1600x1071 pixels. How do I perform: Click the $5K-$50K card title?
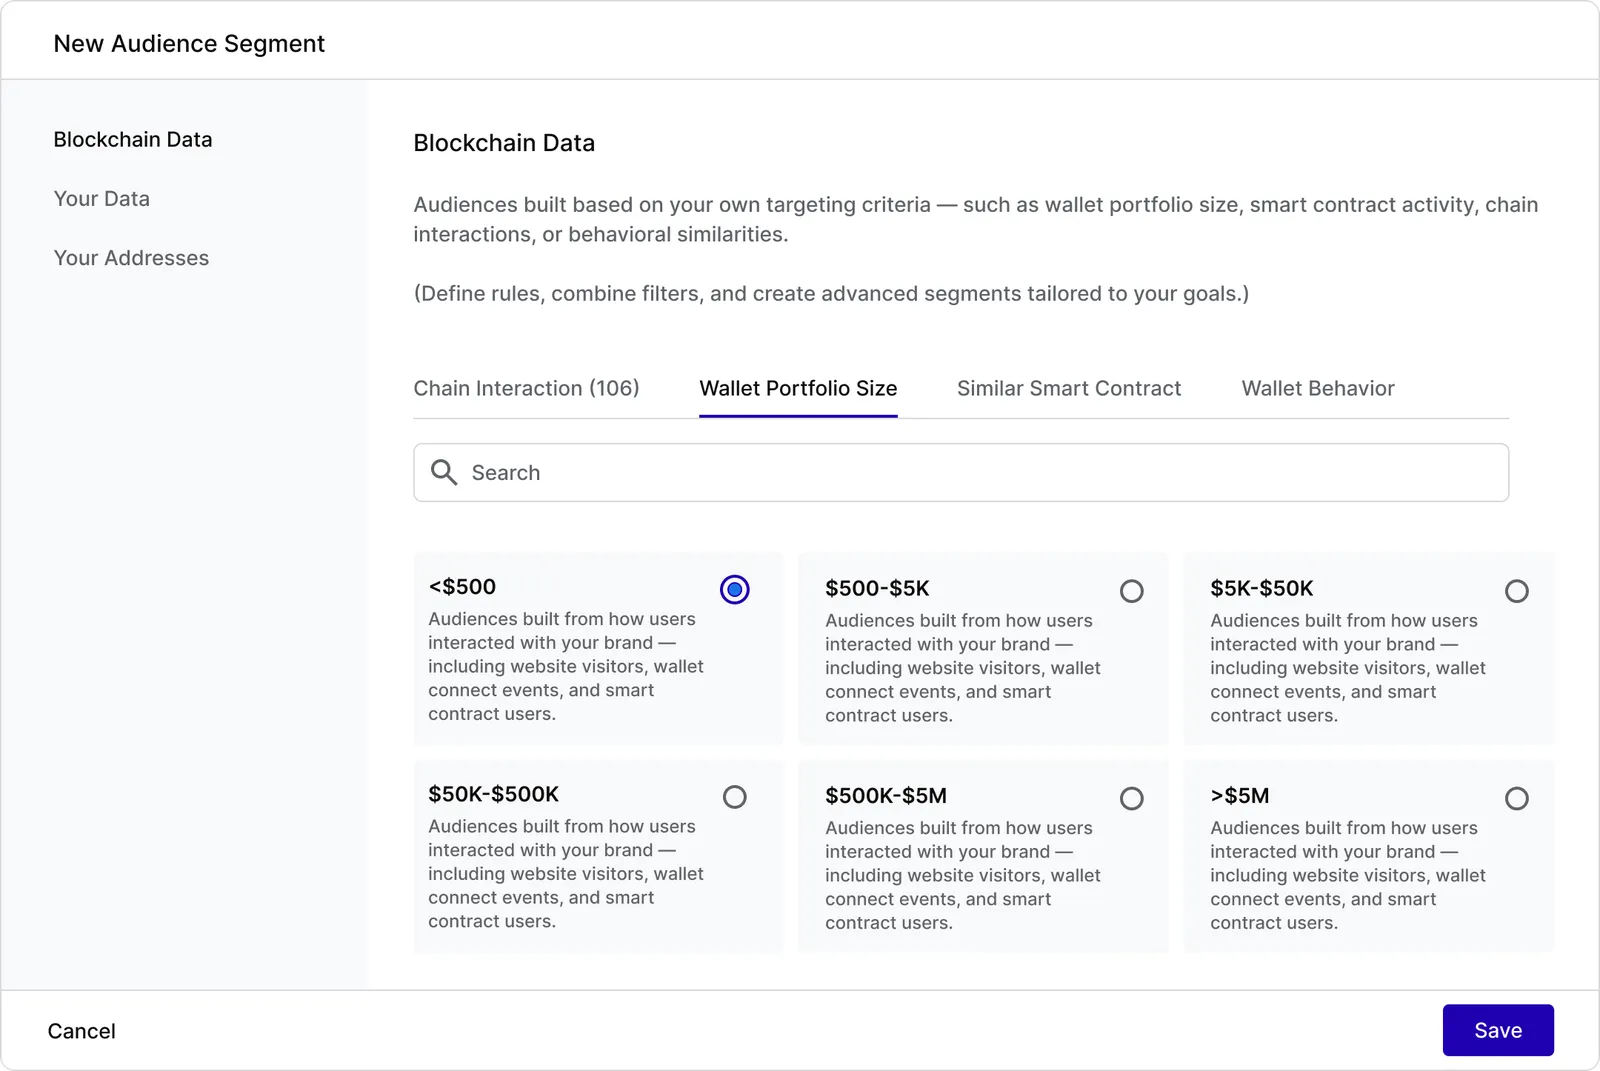pos(1262,588)
